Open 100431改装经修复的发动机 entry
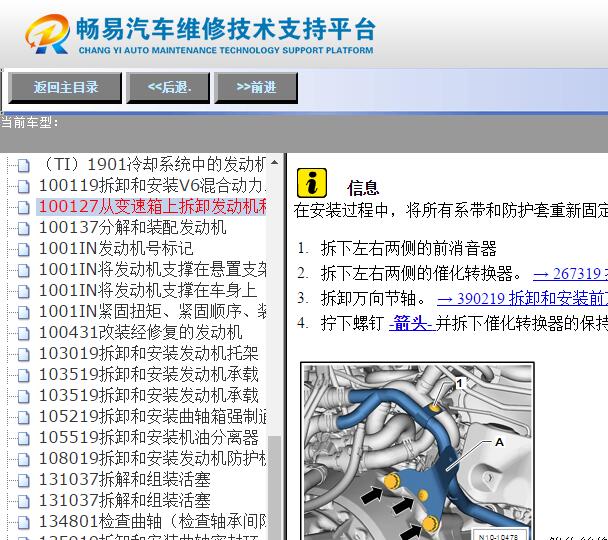608x540 pixels. (x=141, y=333)
